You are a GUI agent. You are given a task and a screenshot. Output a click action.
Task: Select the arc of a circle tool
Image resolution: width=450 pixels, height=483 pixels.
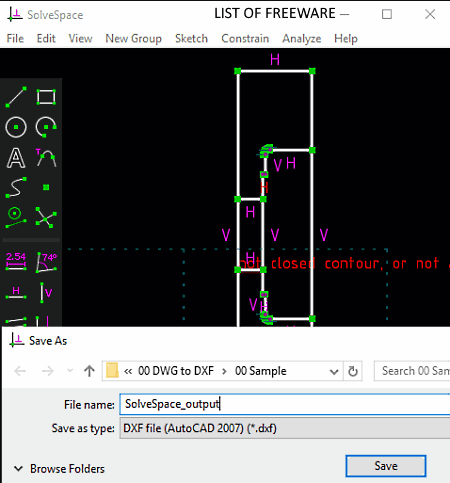(x=46, y=127)
